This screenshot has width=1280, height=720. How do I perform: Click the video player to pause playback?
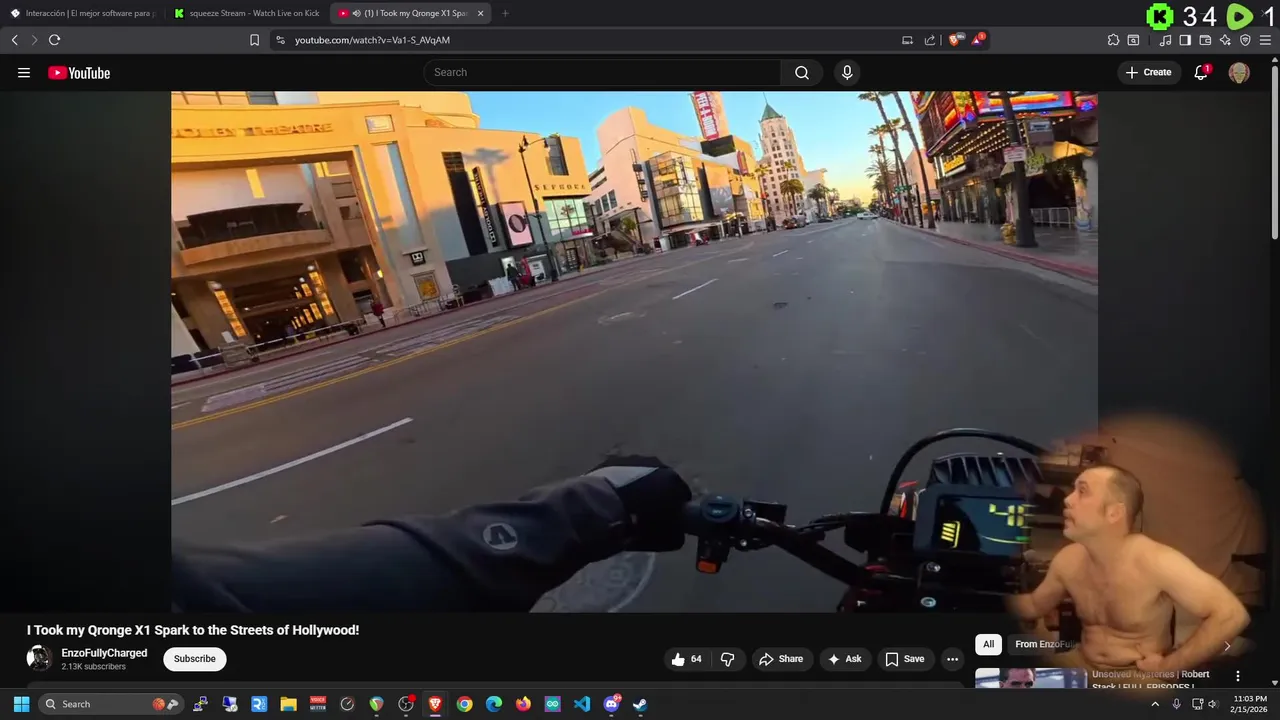(634, 351)
